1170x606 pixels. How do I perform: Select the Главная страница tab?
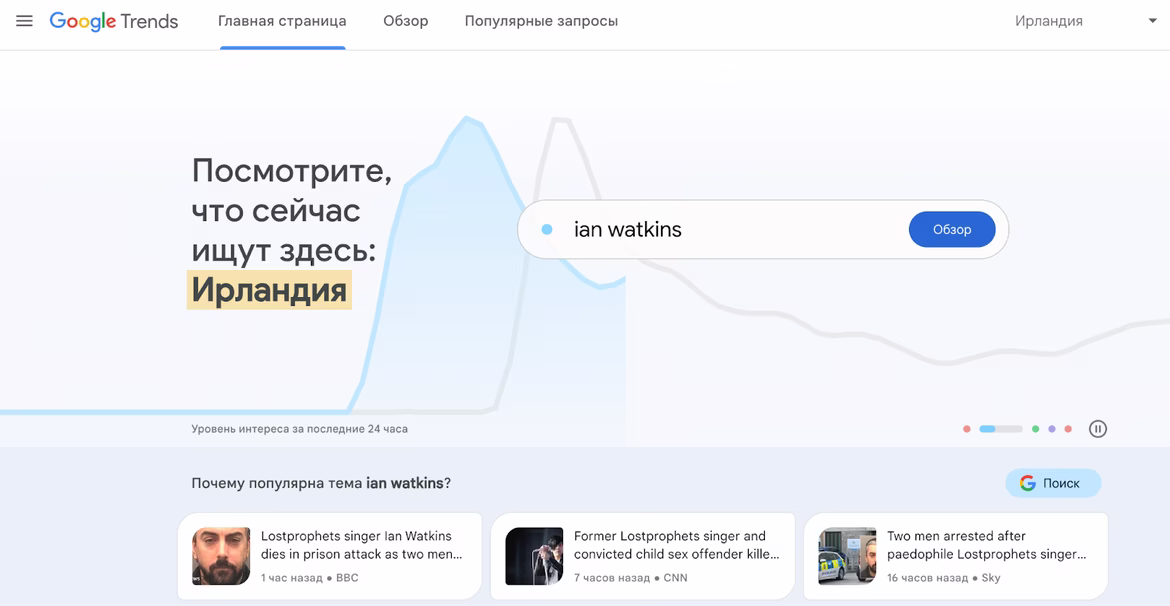(x=282, y=21)
